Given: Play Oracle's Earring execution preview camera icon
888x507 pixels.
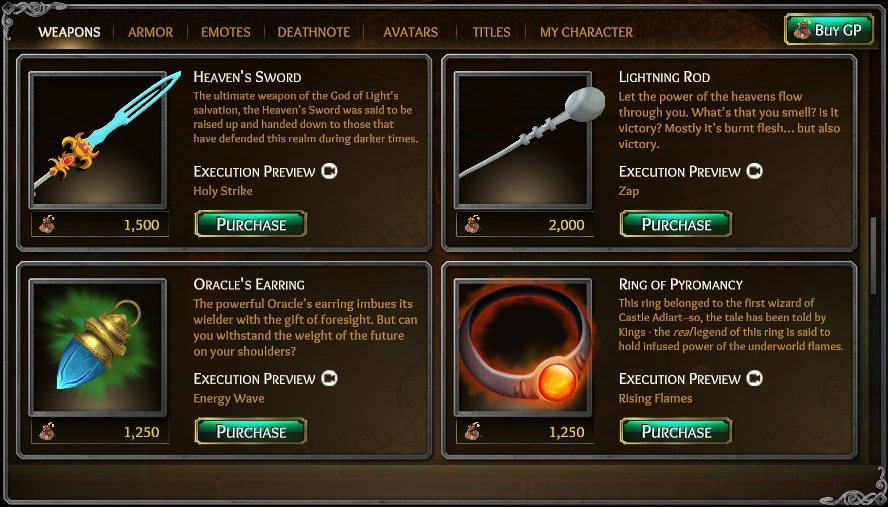Looking at the screenshot, I should [329, 378].
